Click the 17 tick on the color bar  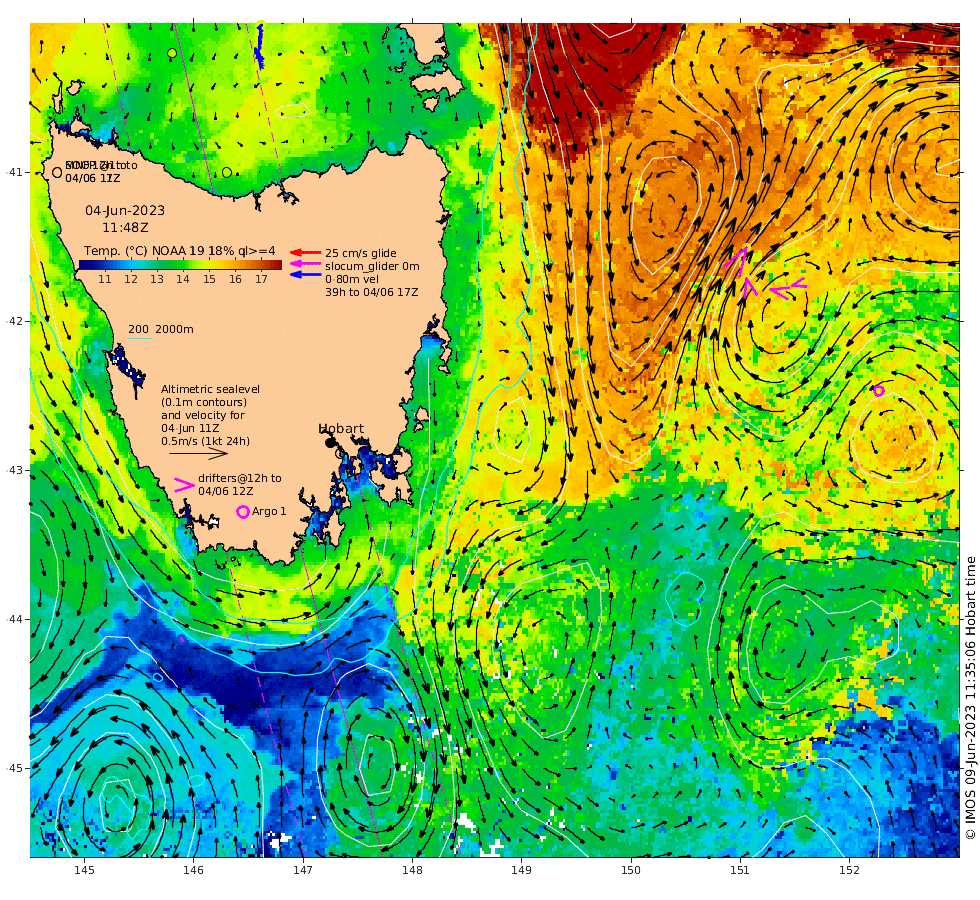click(261, 279)
